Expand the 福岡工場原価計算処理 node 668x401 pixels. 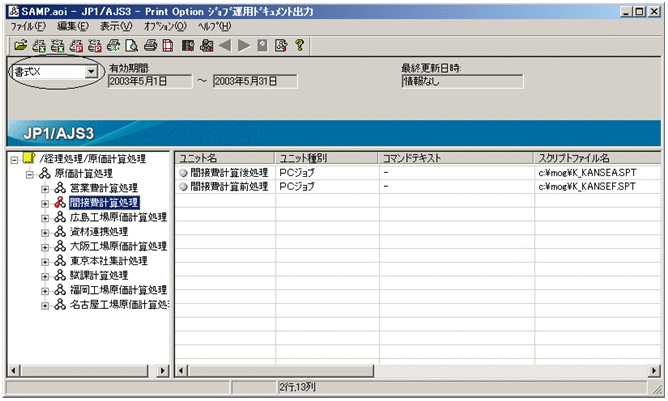click(45, 291)
